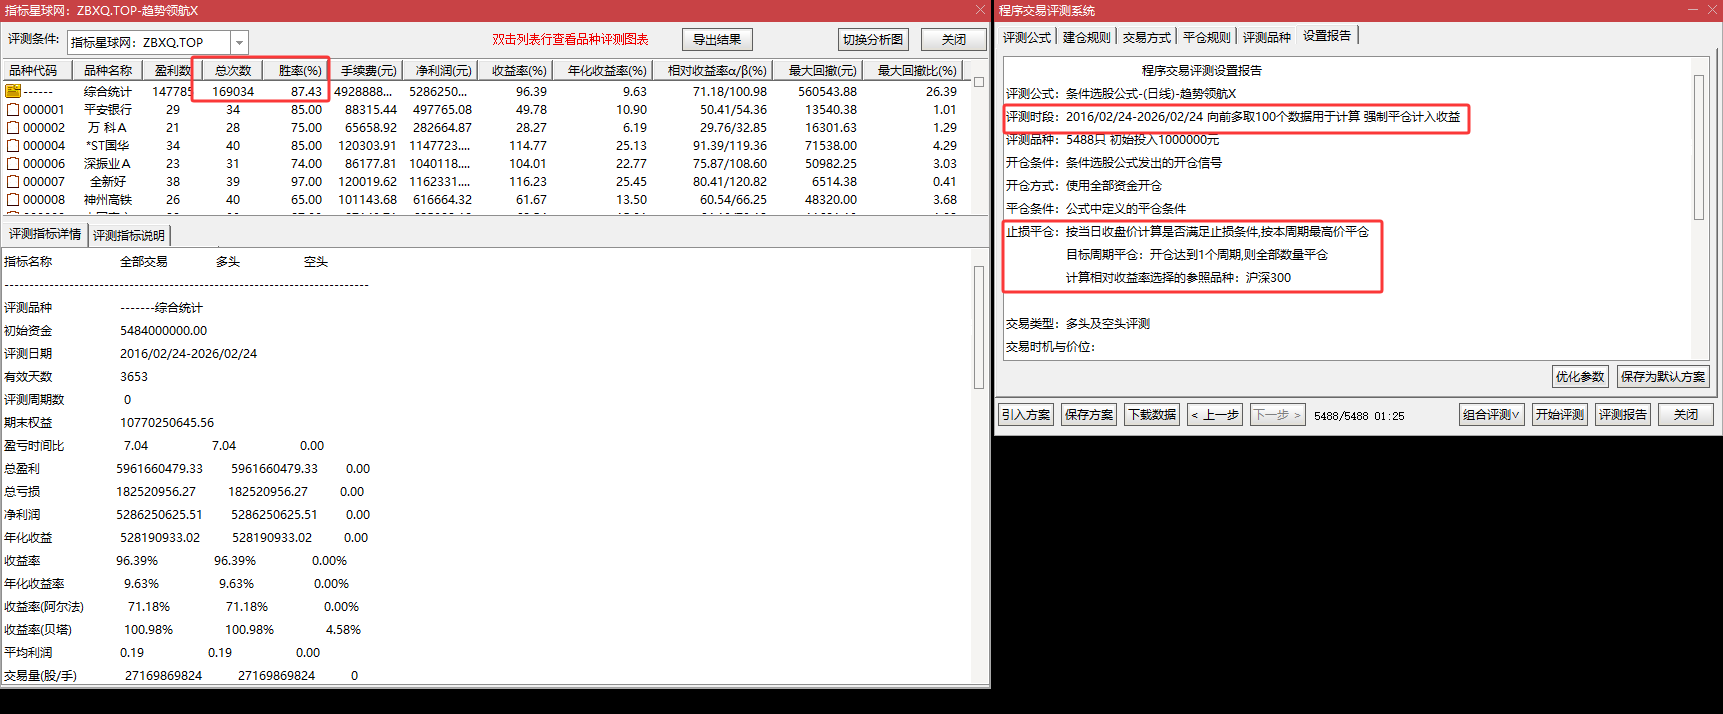Click the 保存方案 button
Image resolution: width=1723 pixels, height=714 pixels.
click(1089, 415)
